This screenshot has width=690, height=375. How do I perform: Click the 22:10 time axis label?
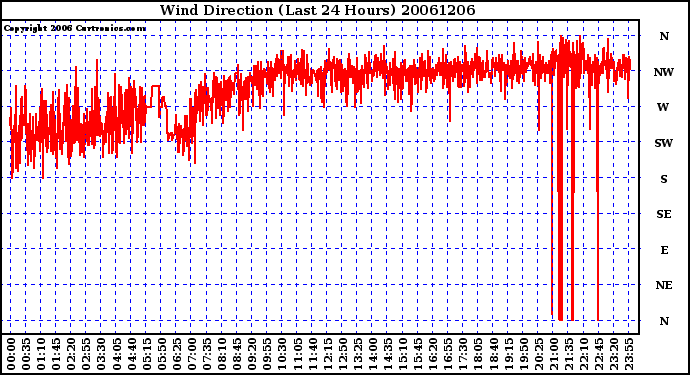tap(584, 354)
